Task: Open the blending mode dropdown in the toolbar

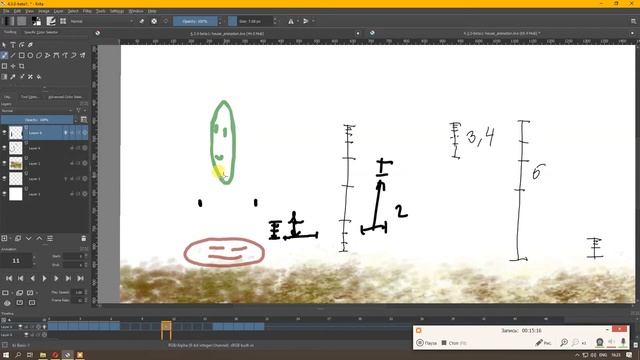Action: click(x=101, y=21)
